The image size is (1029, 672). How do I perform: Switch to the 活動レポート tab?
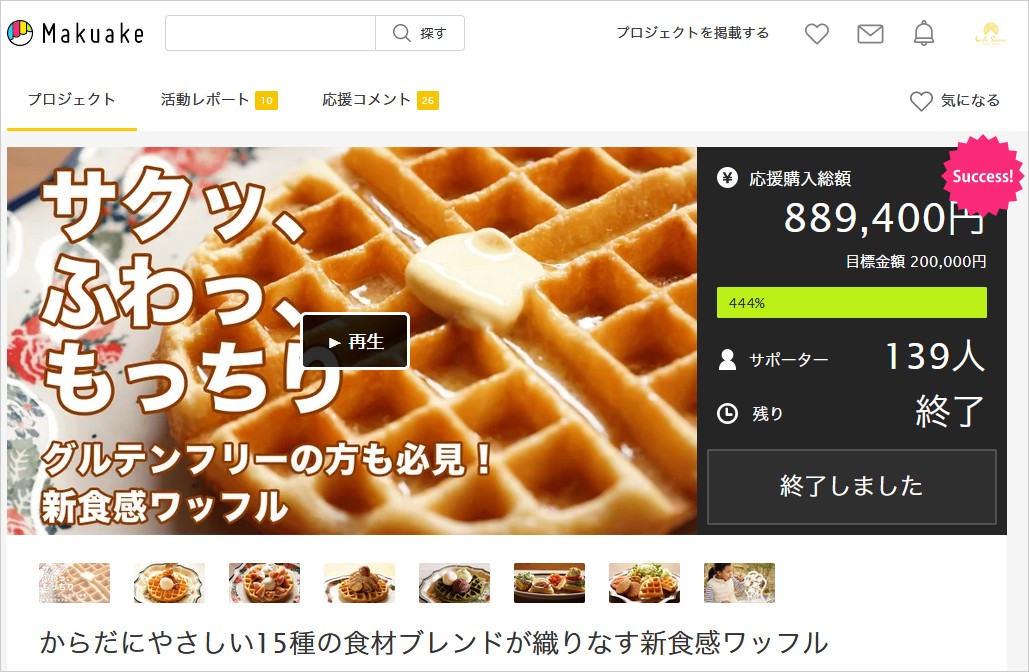(219, 100)
